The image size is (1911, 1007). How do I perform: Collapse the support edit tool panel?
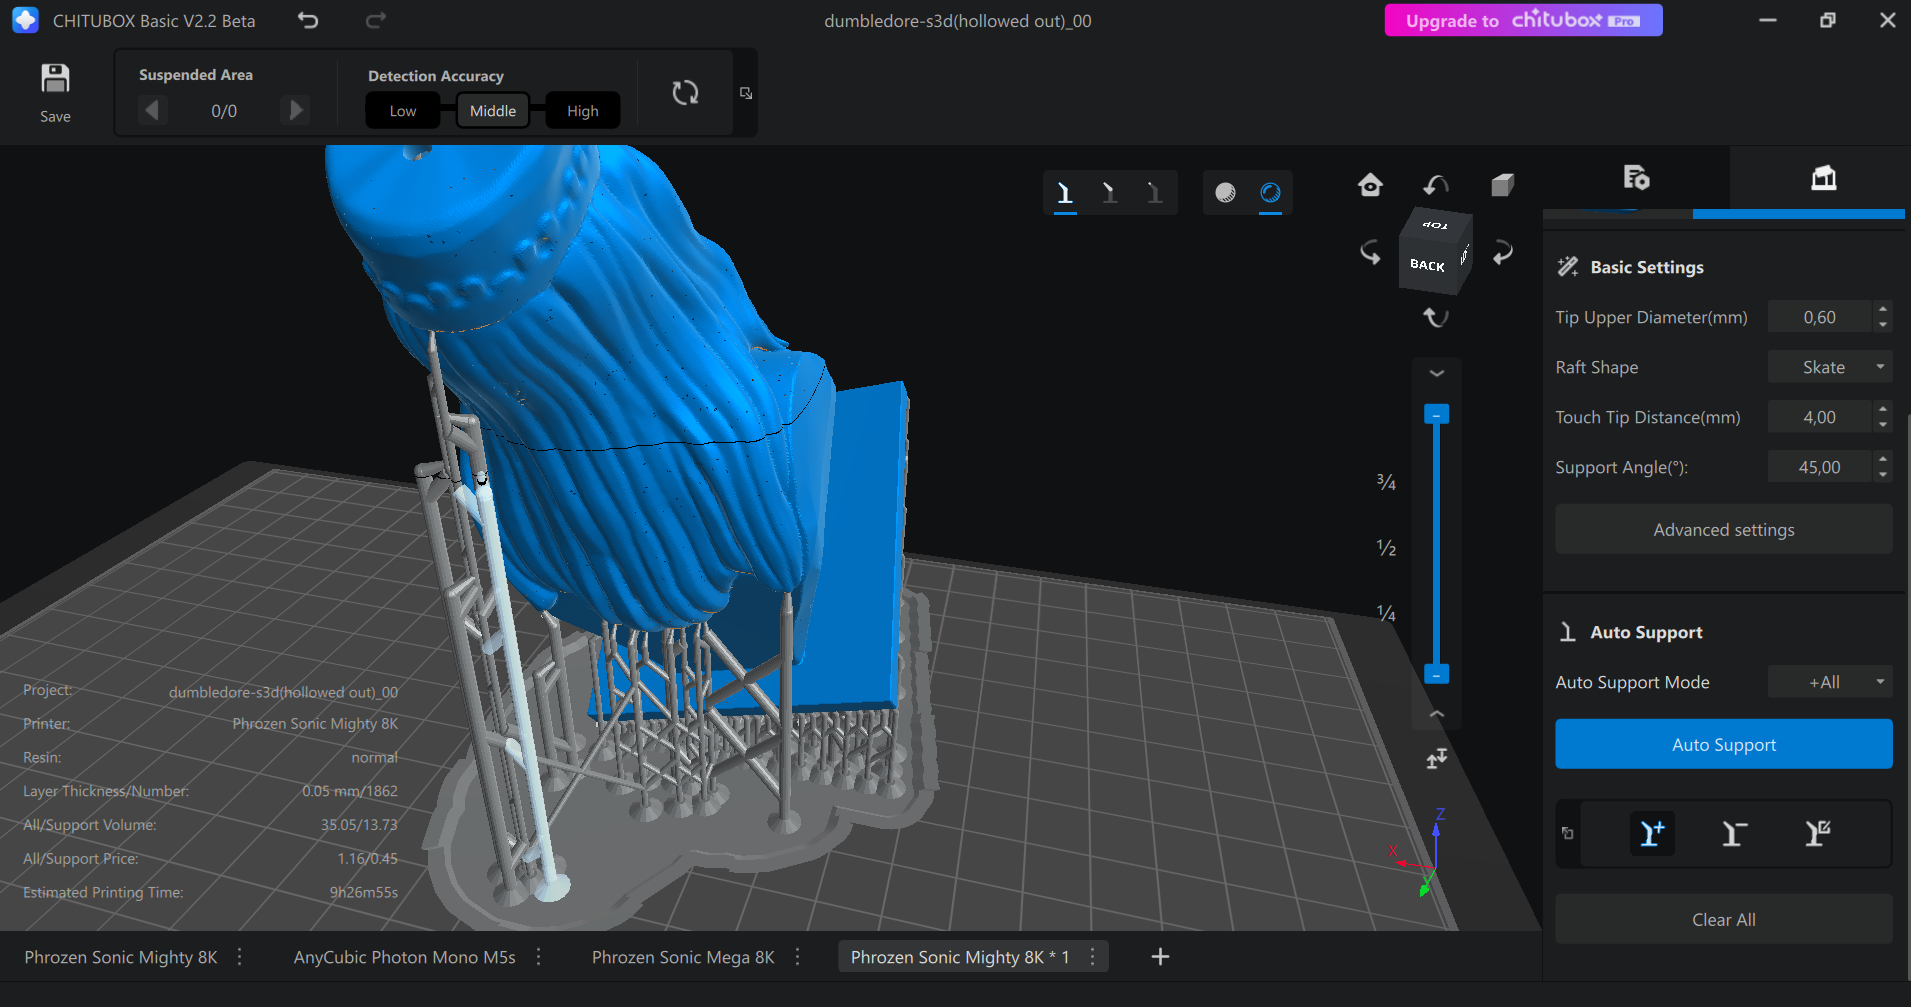(x=1567, y=833)
